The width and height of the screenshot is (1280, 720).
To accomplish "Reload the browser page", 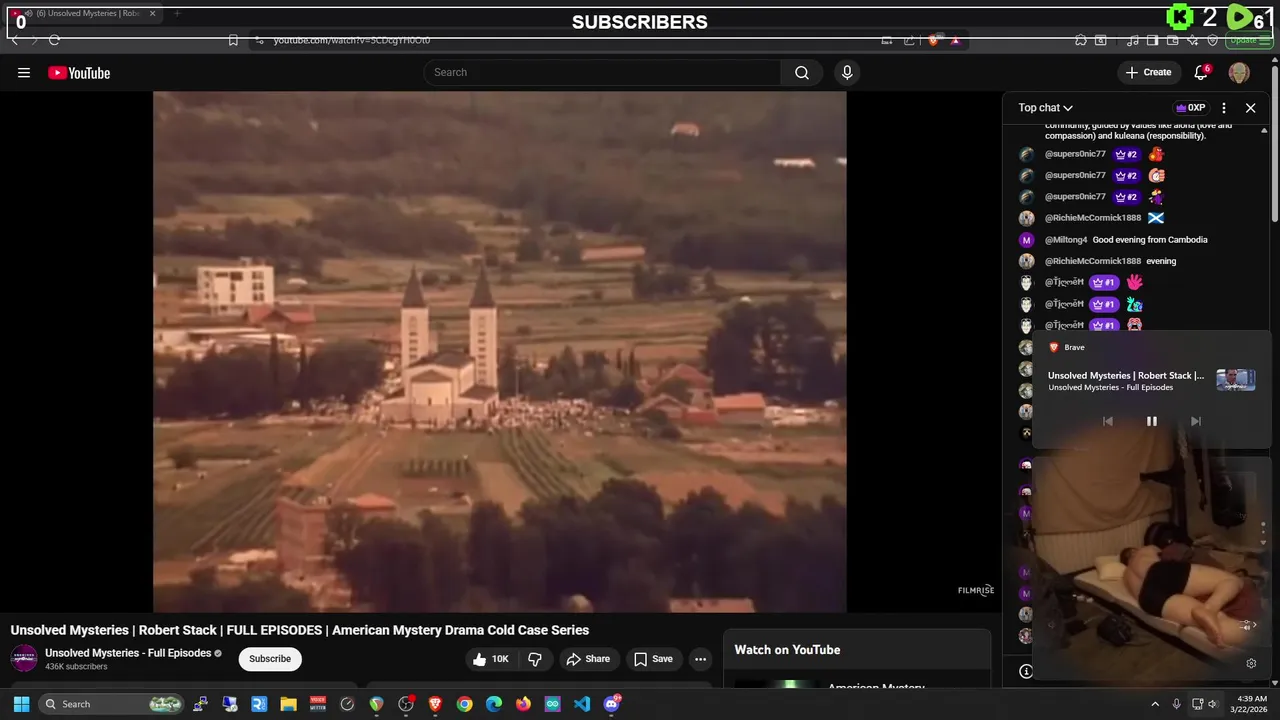I will [54, 40].
